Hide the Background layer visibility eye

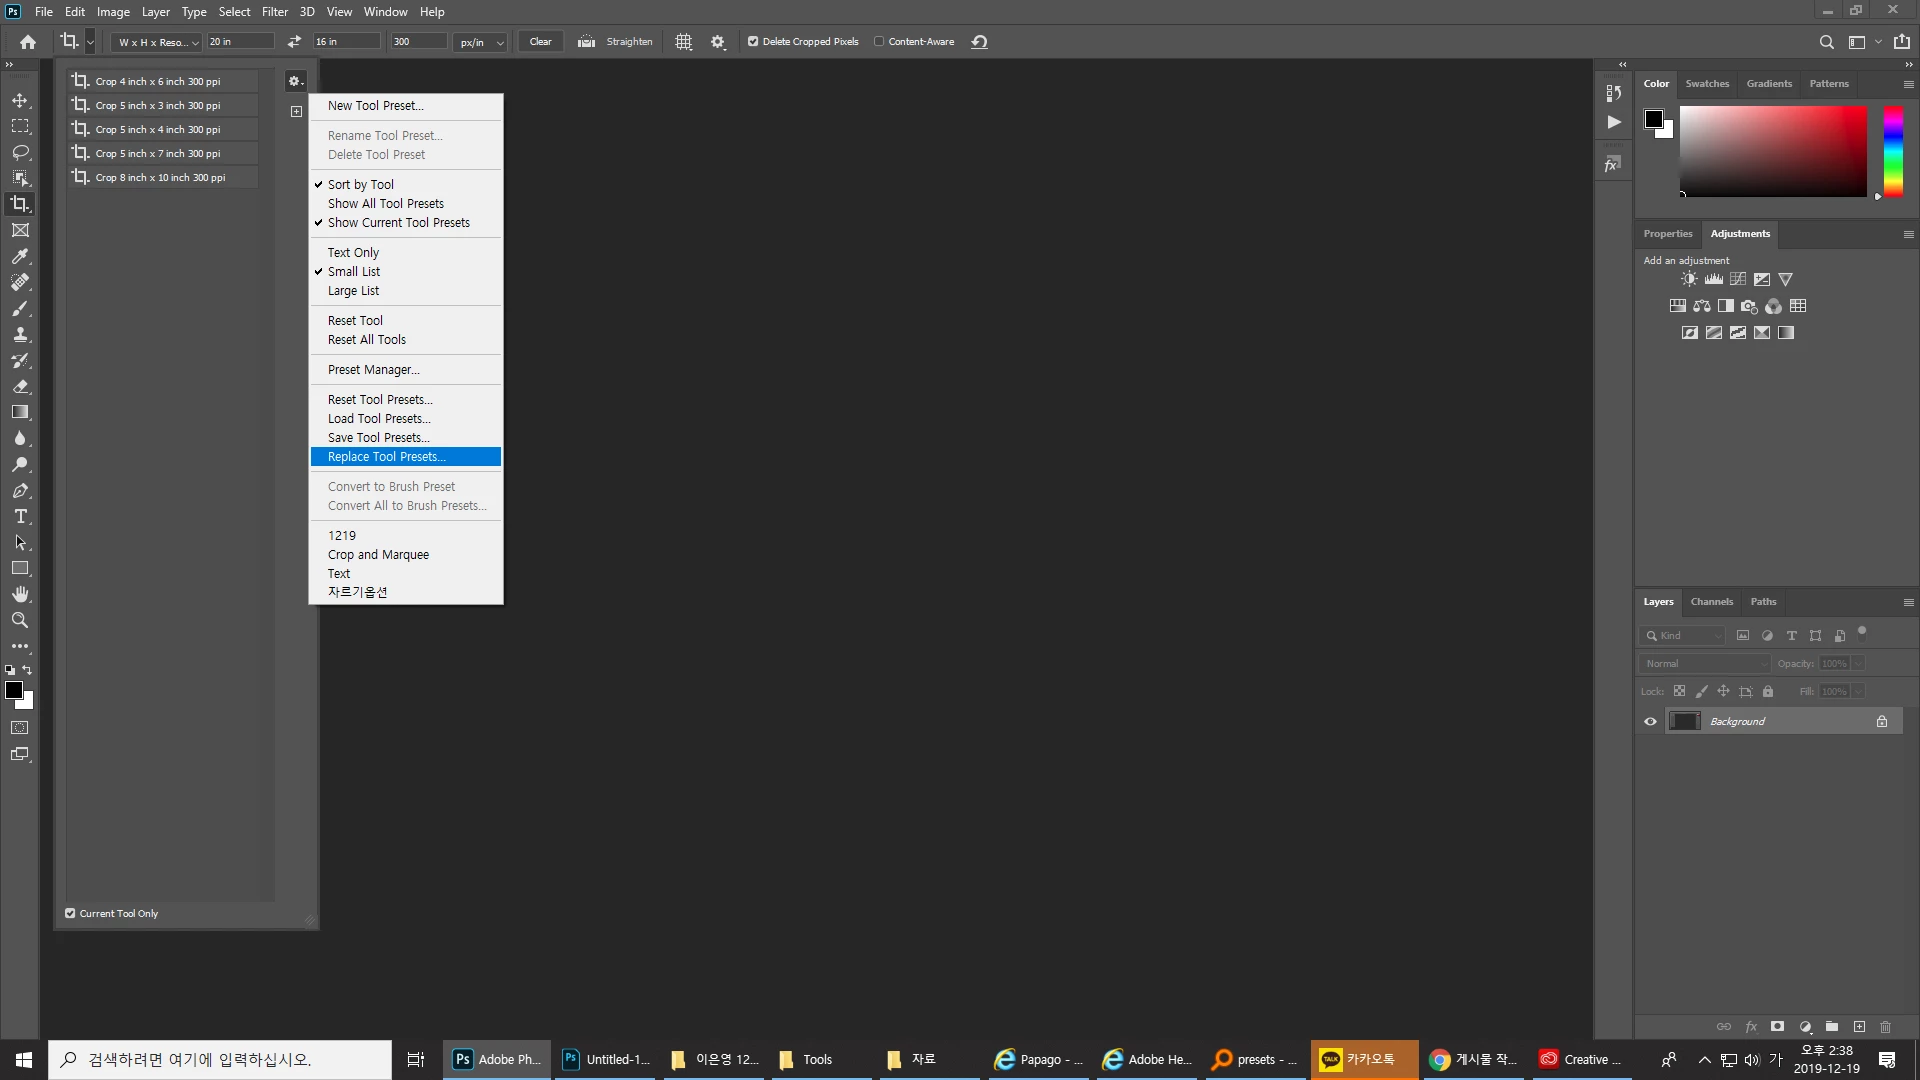(1650, 721)
